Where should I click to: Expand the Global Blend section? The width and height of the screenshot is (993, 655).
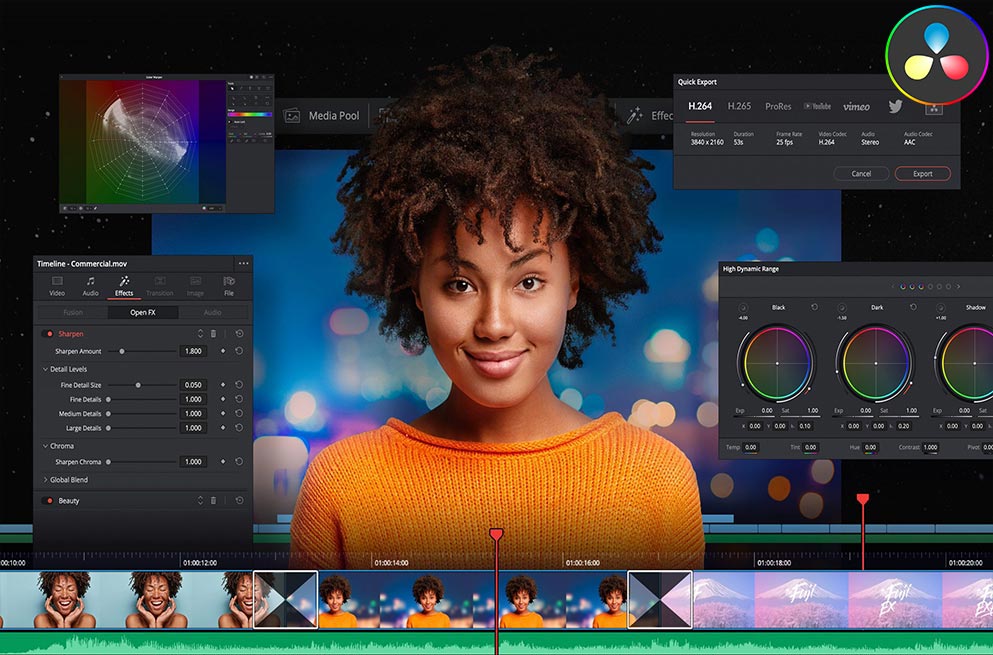45,480
